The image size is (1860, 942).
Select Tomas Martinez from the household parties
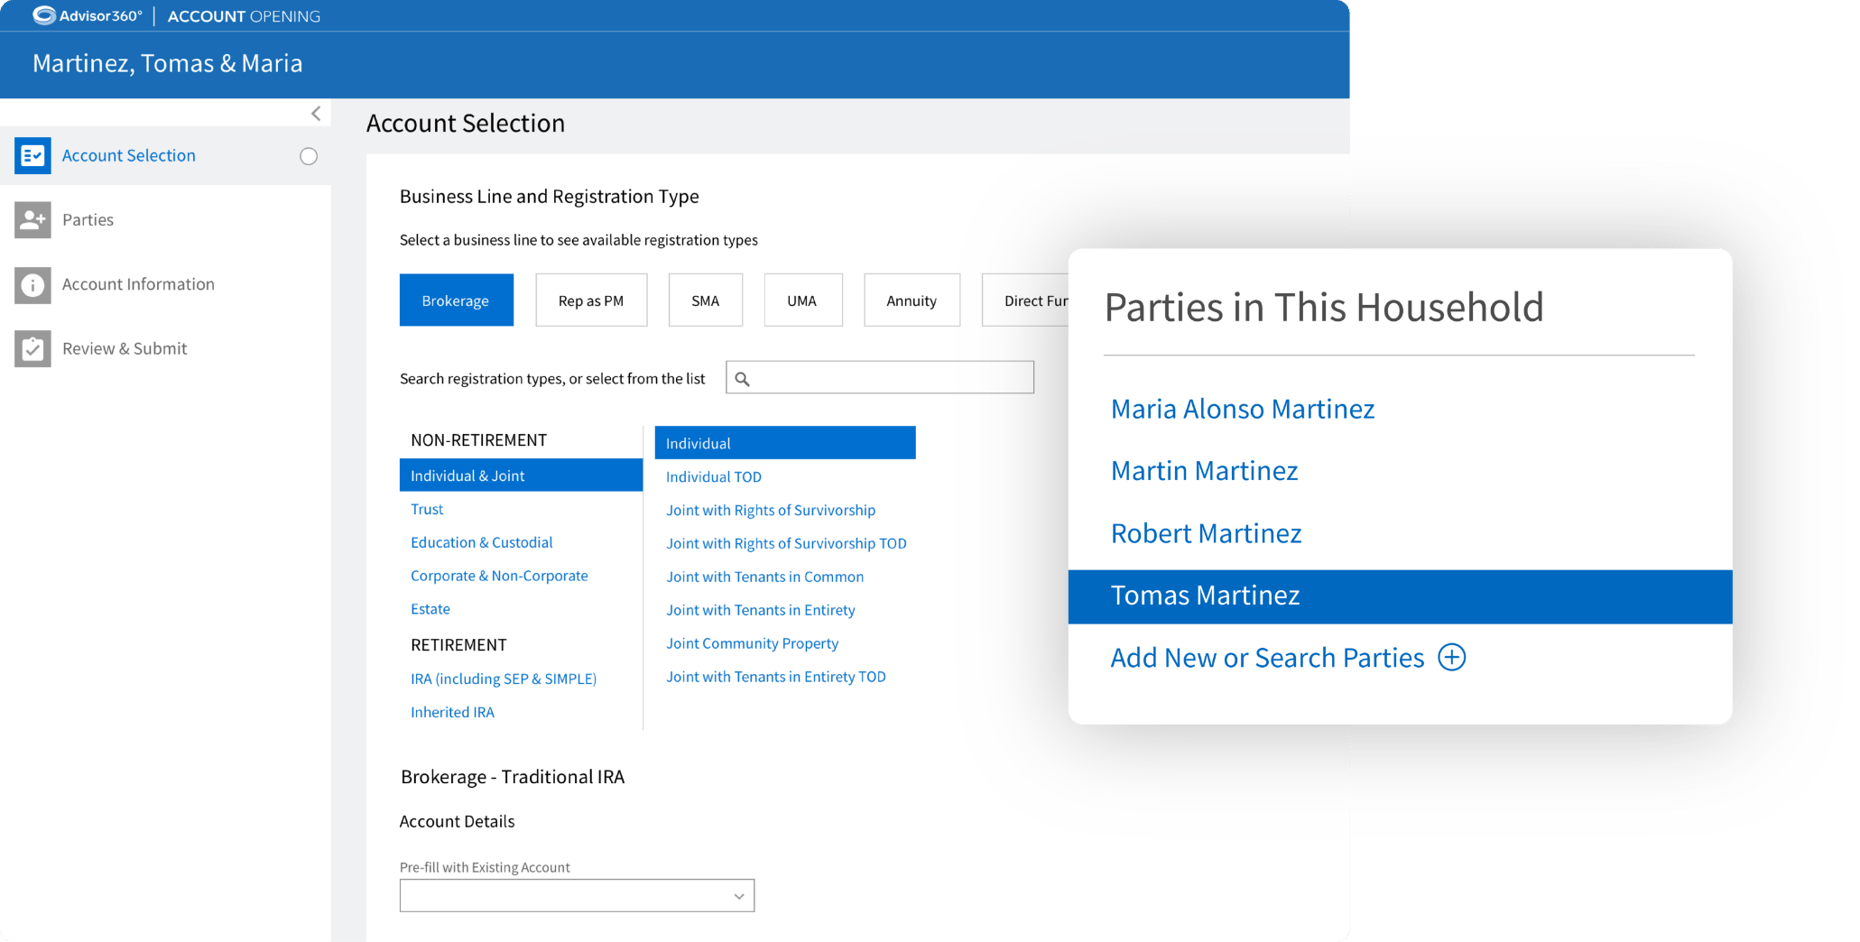click(1204, 595)
